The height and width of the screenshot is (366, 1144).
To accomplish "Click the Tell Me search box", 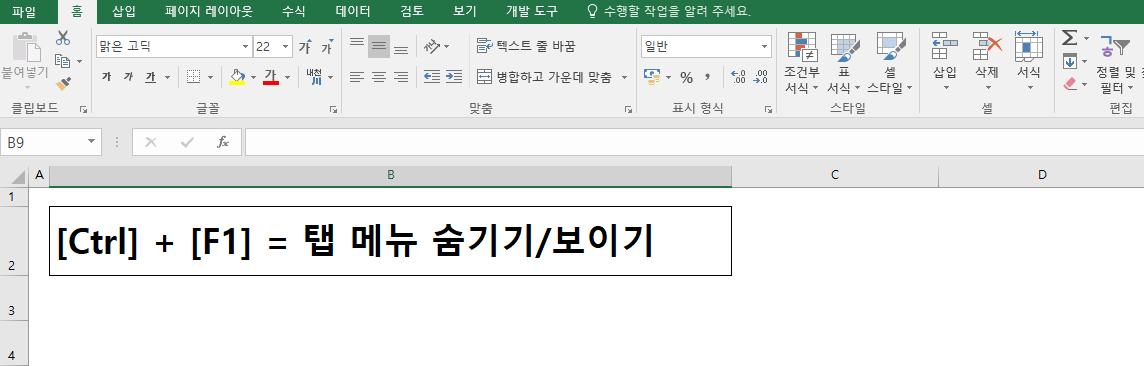I will coord(669,11).
